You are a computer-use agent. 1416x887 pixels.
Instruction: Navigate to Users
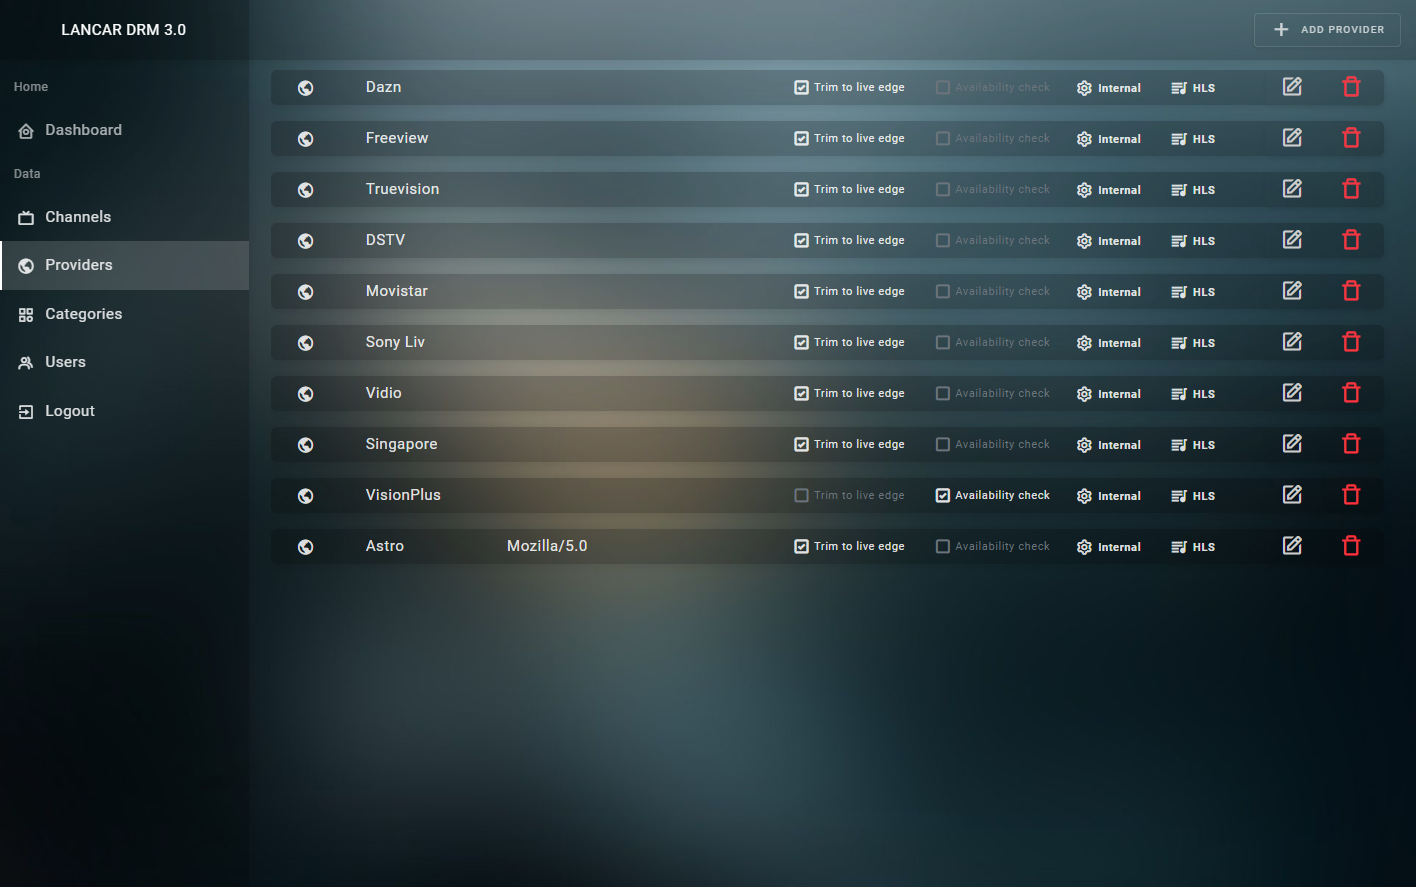124,362
